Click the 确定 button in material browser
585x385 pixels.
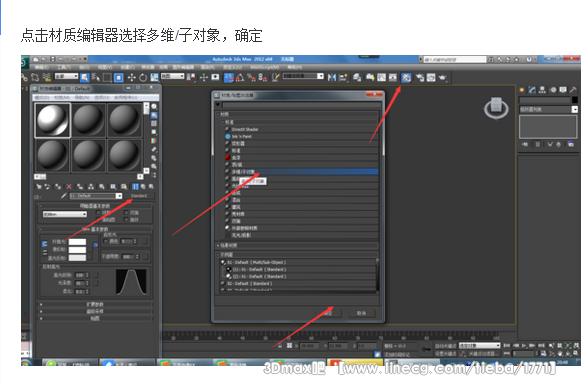click(x=329, y=313)
